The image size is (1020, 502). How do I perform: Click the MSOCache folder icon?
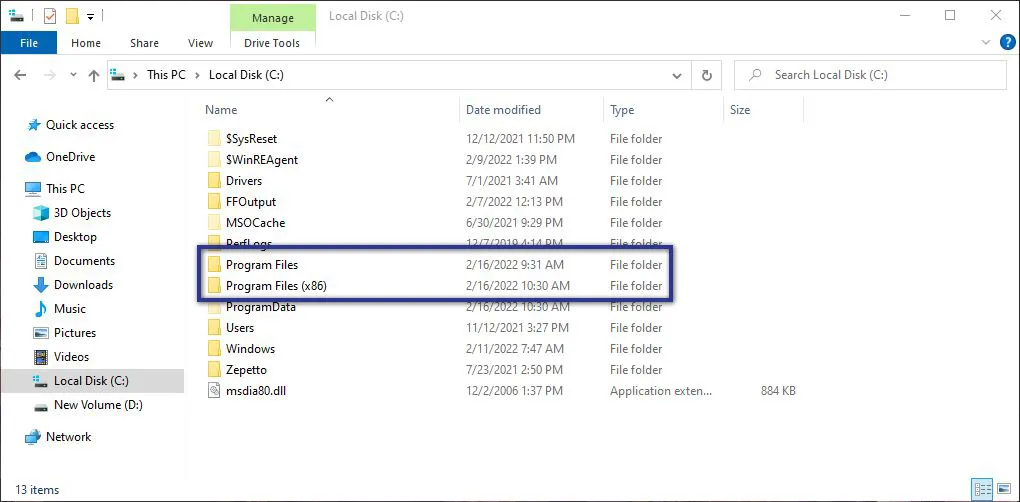pos(215,222)
